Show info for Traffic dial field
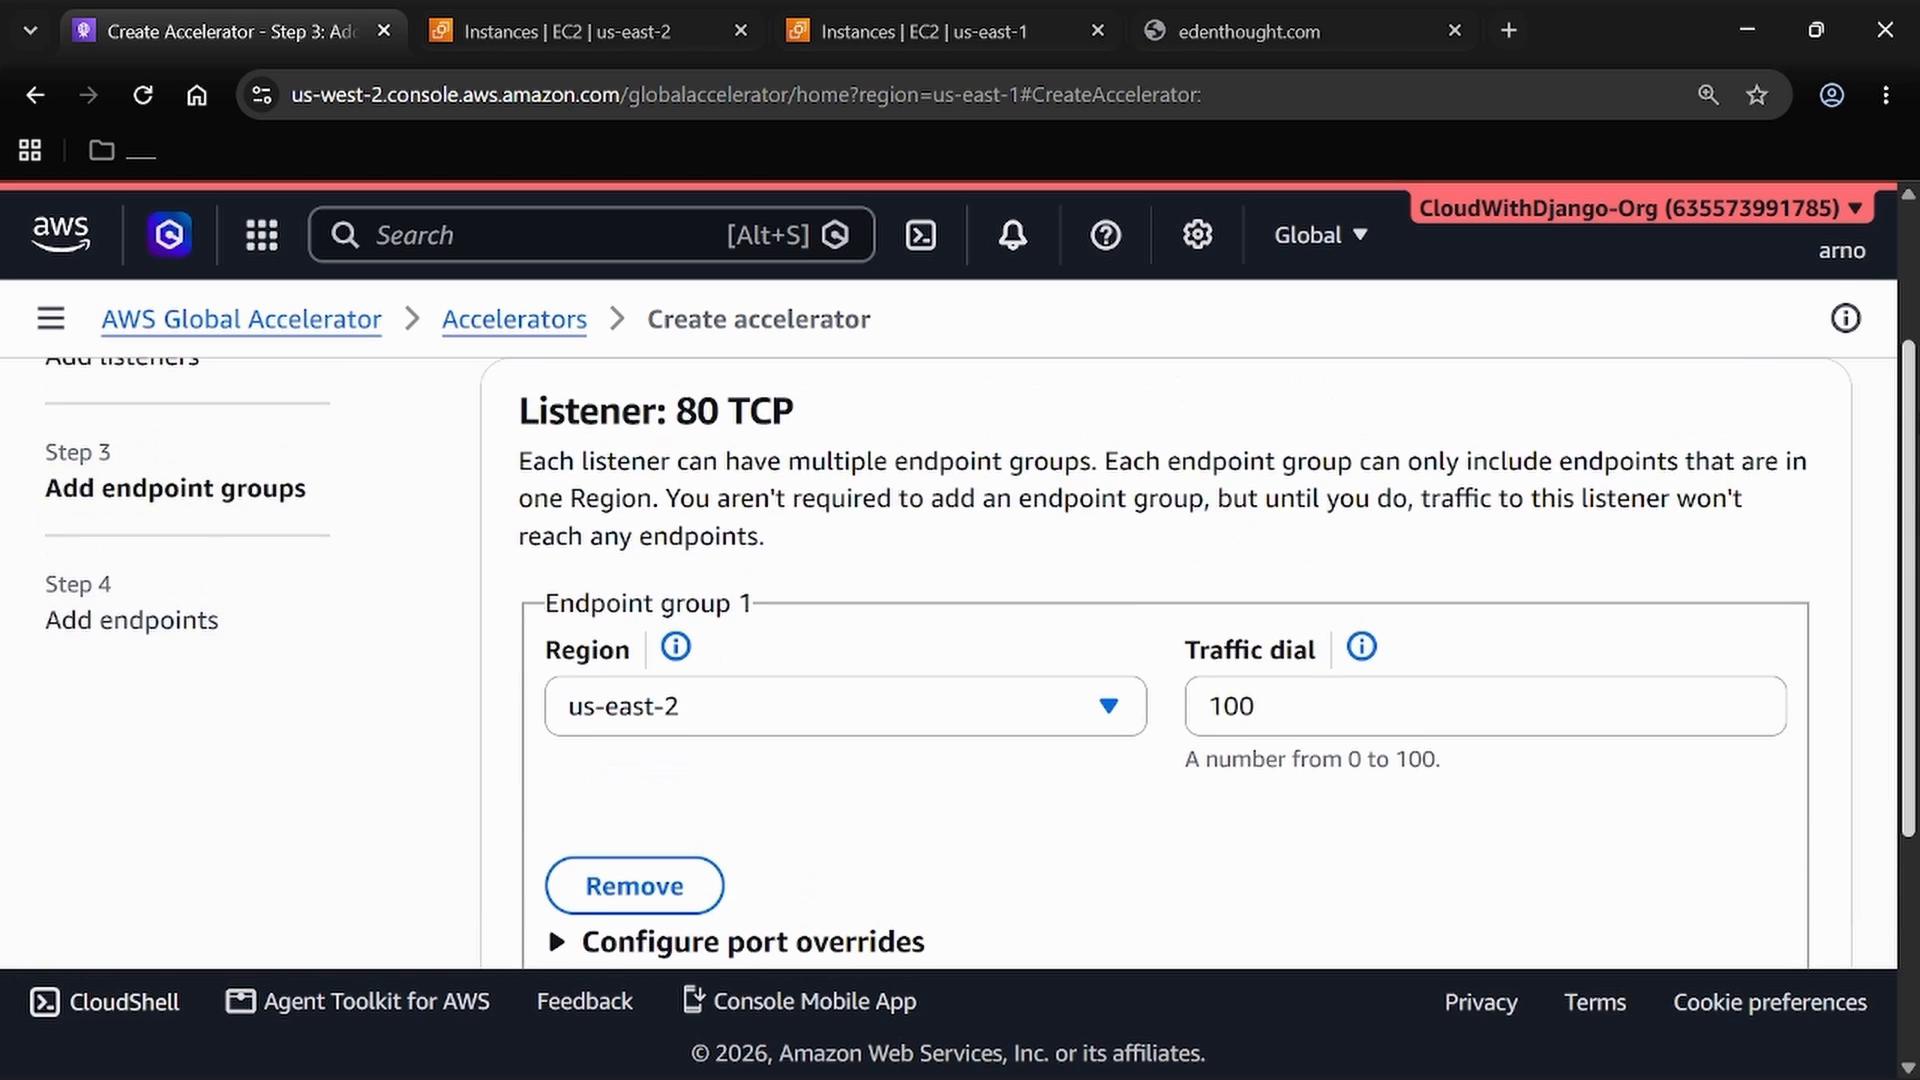Image resolution: width=1920 pixels, height=1080 pixels. (1362, 647)
